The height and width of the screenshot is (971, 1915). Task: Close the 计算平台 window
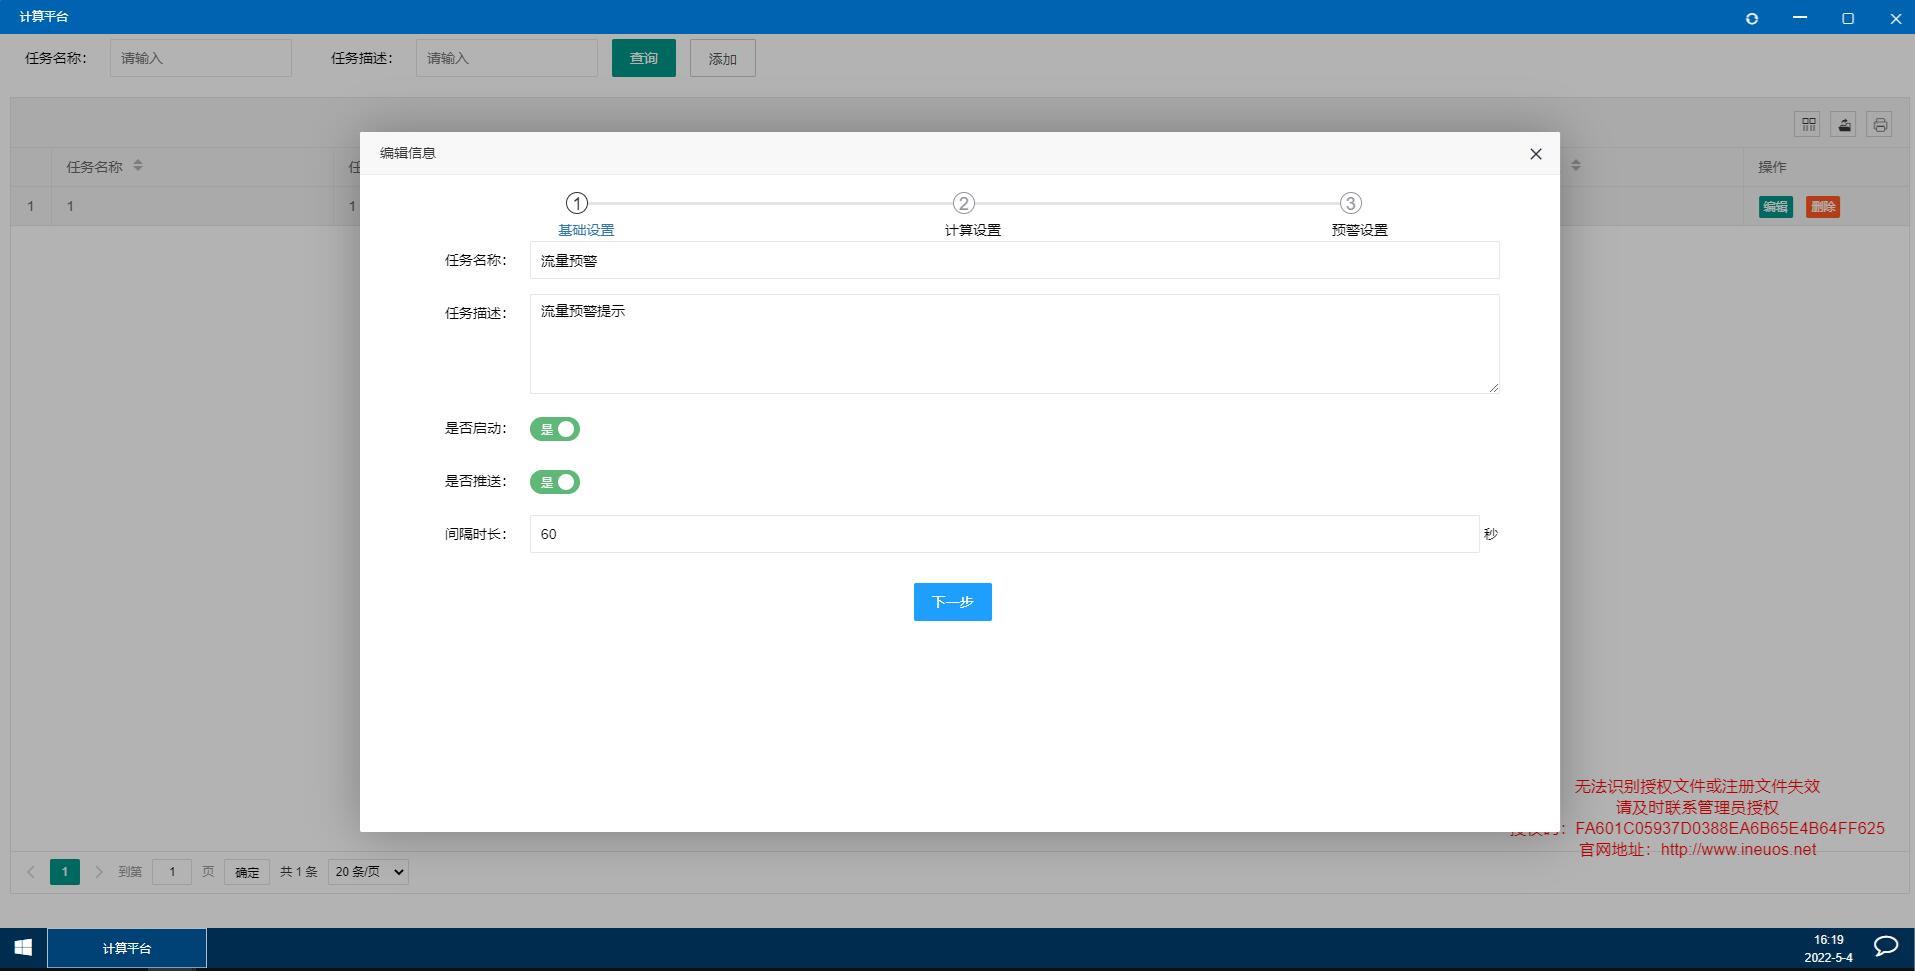tap(1895, 18)
